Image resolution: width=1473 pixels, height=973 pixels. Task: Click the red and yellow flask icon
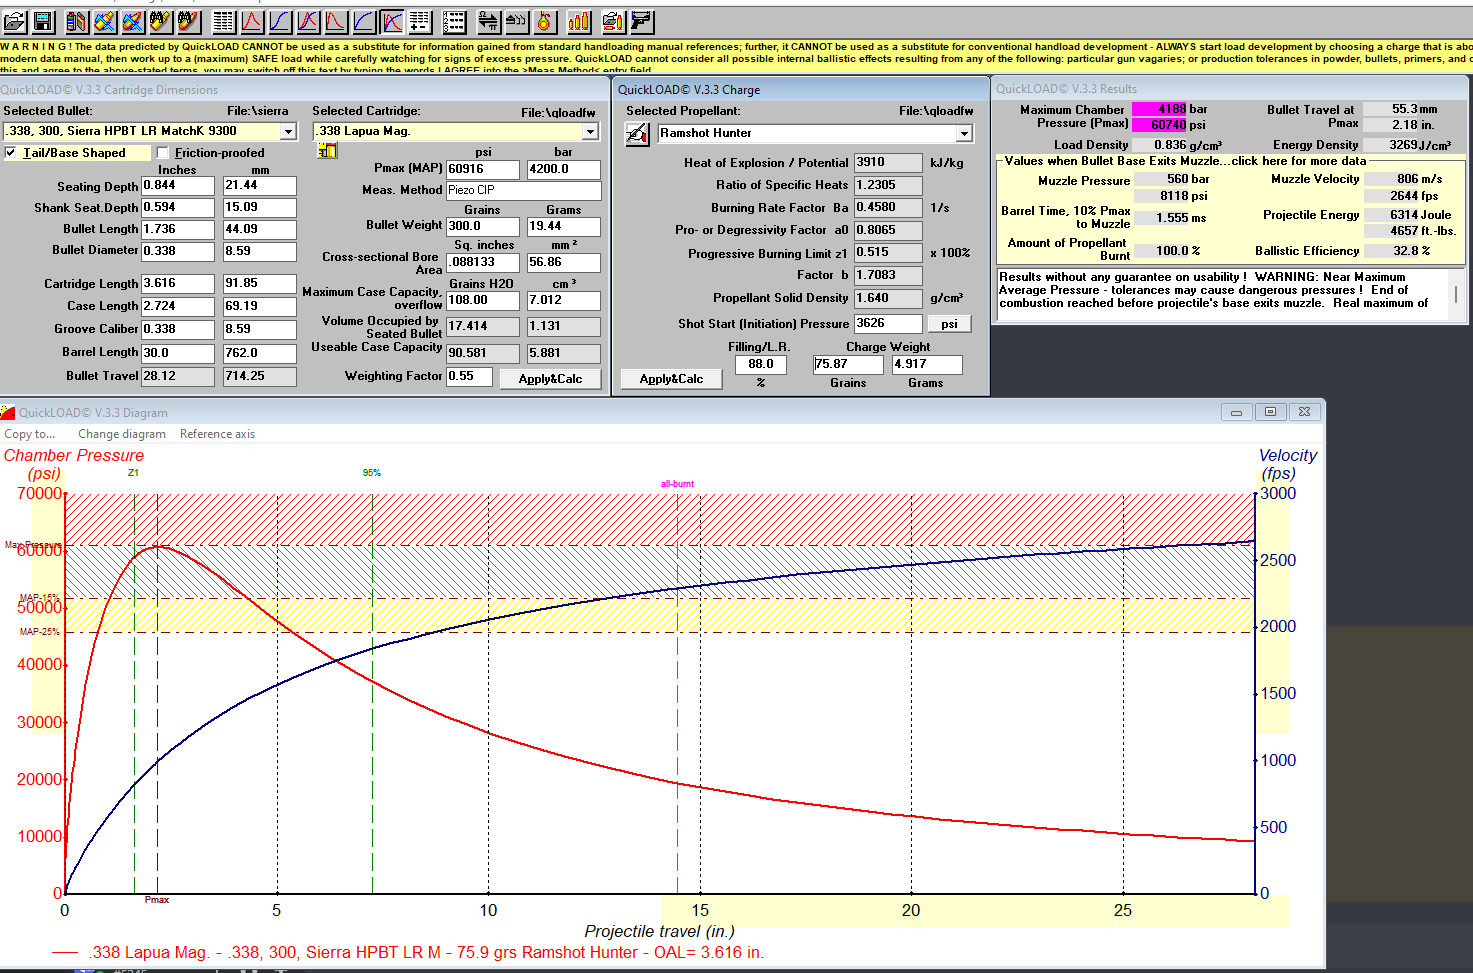click(x=544, y=21)
